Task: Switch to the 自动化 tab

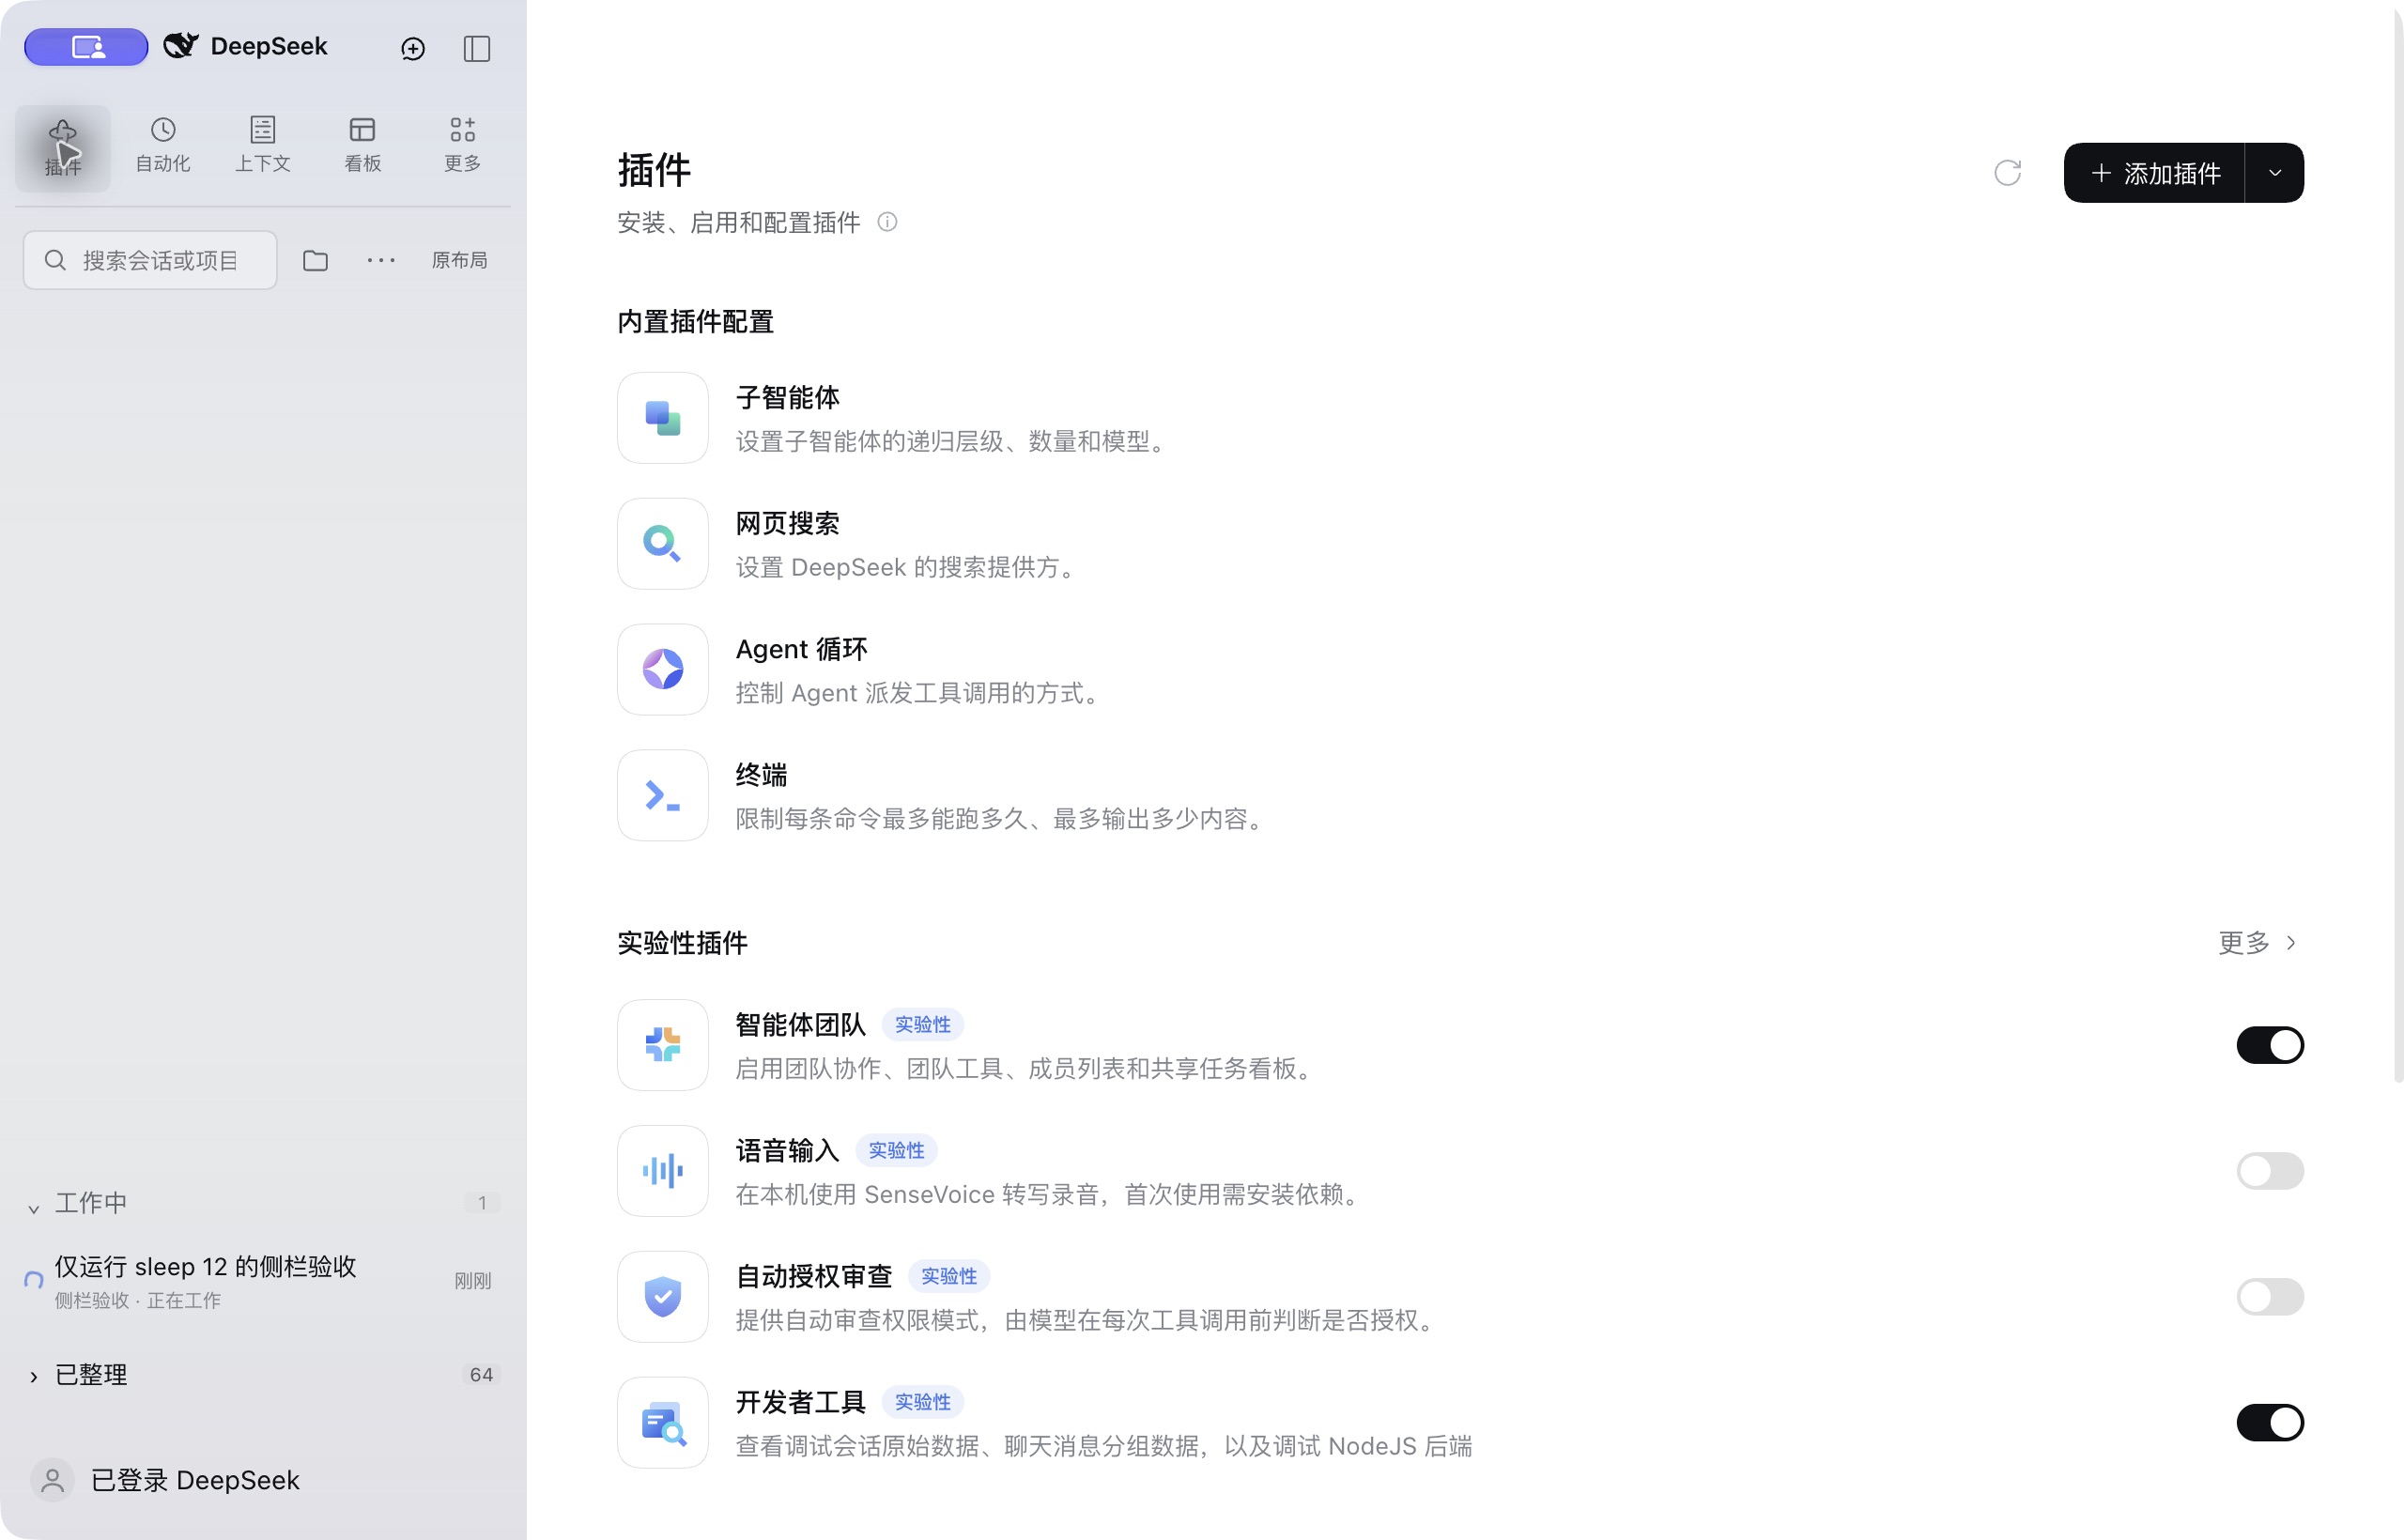Action: click(163, 146)
